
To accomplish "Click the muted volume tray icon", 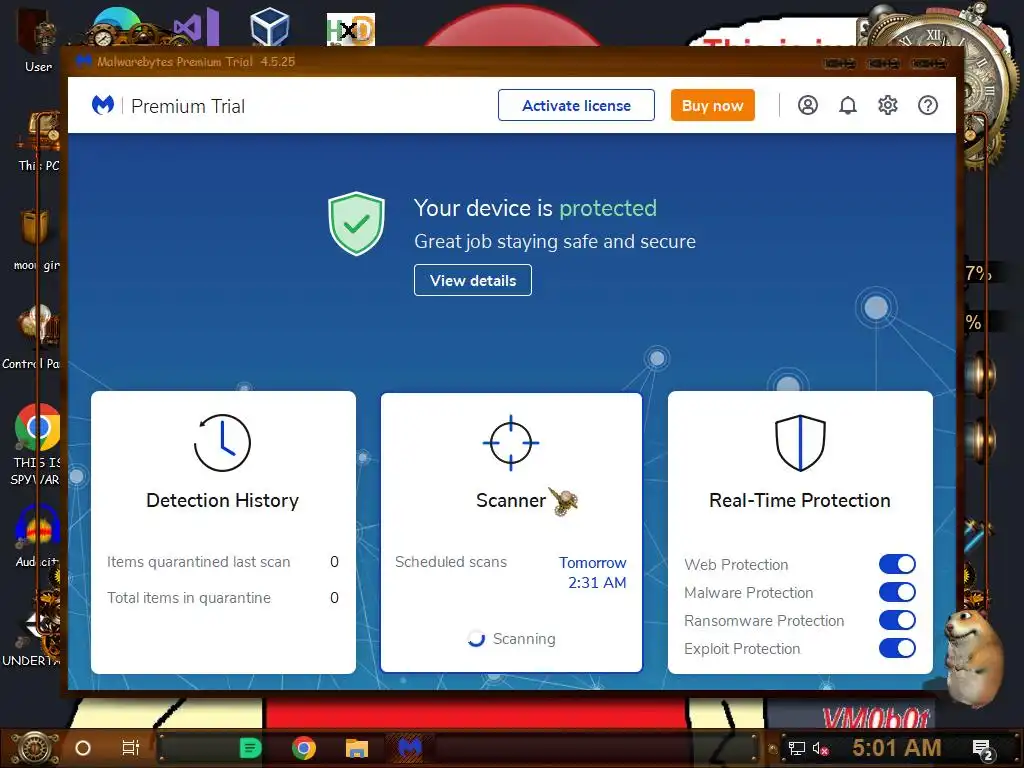I will click(820, 748).
